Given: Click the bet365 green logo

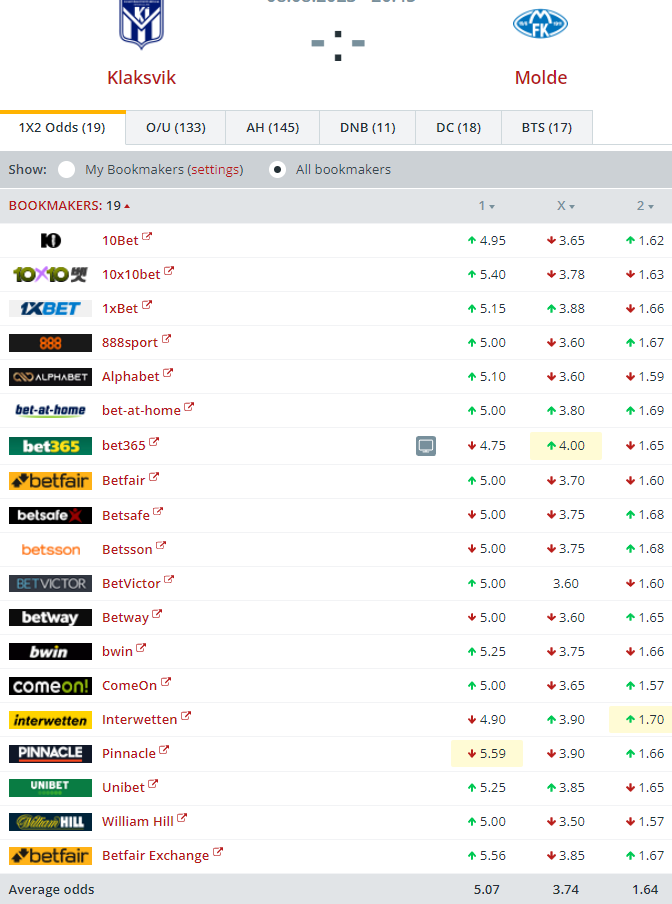Looking at the screenshot, I should [x=50, y=446].
